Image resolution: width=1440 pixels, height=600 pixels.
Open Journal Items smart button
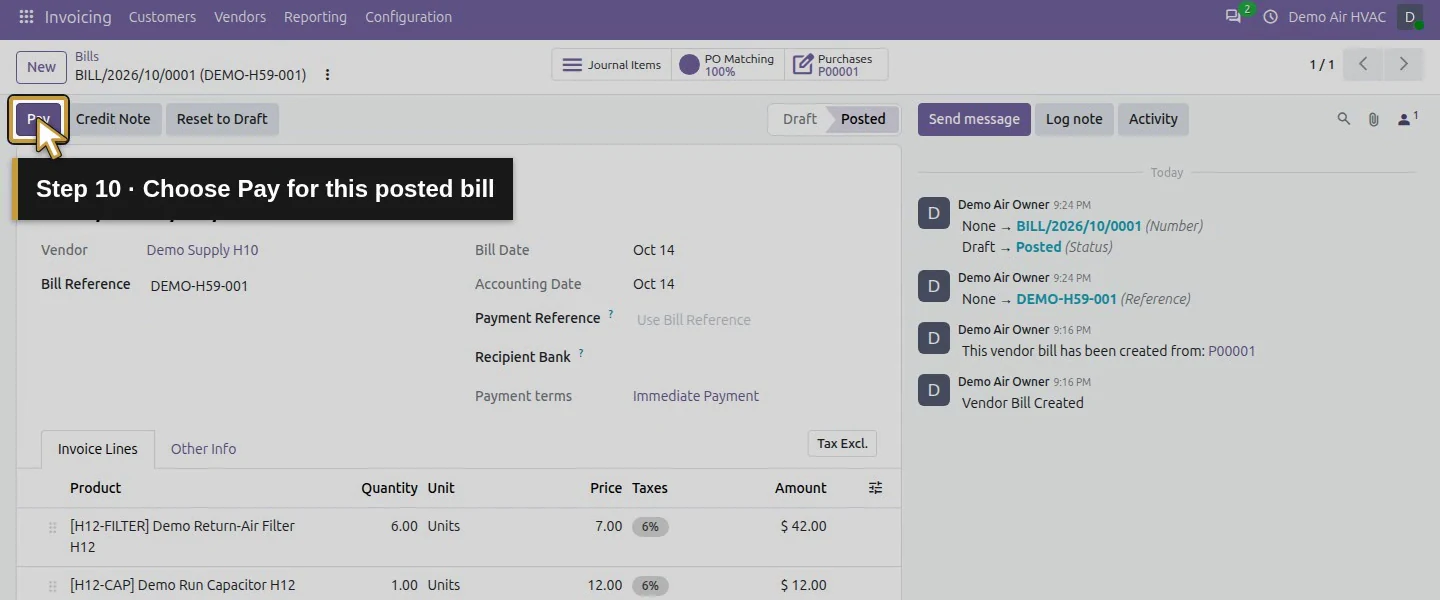pos(612,65)
